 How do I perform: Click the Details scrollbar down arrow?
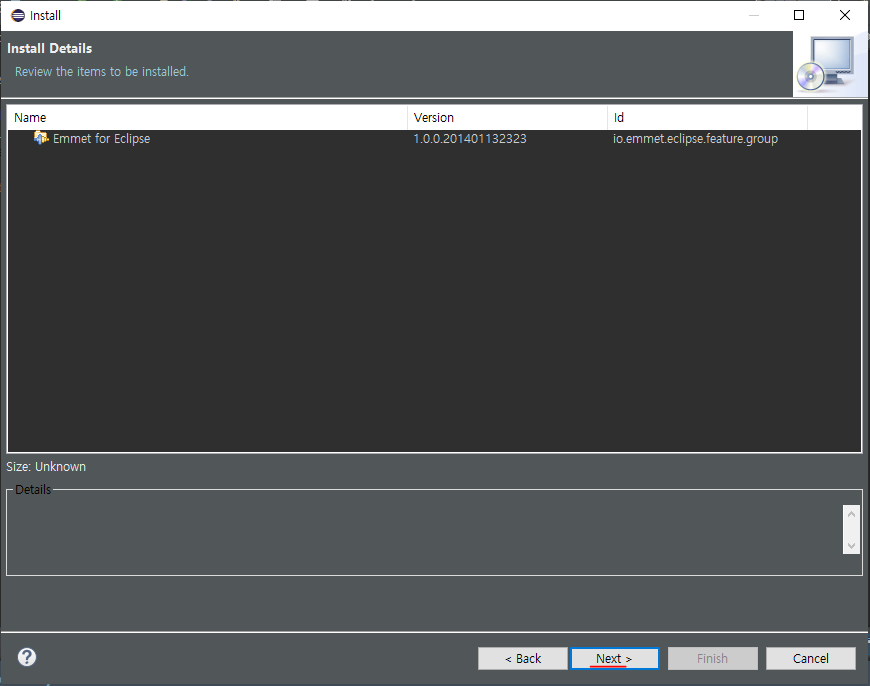tap(851, 546)
